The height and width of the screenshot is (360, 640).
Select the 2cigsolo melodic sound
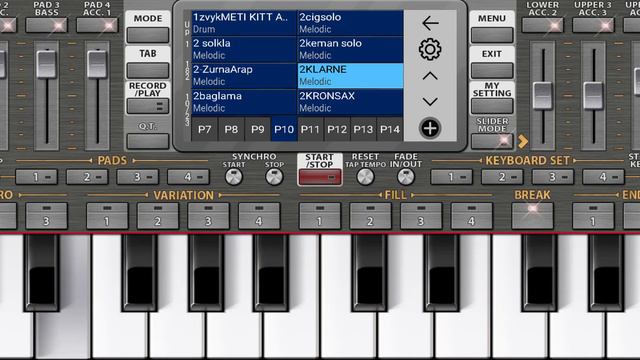tap(351, 23)
